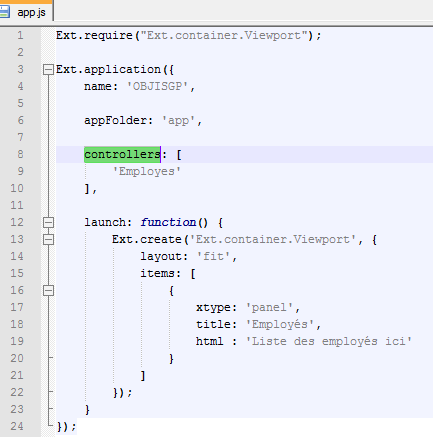The image size is (433, 437).
Task: Click the name property on line 4
Action: [98, 86]
